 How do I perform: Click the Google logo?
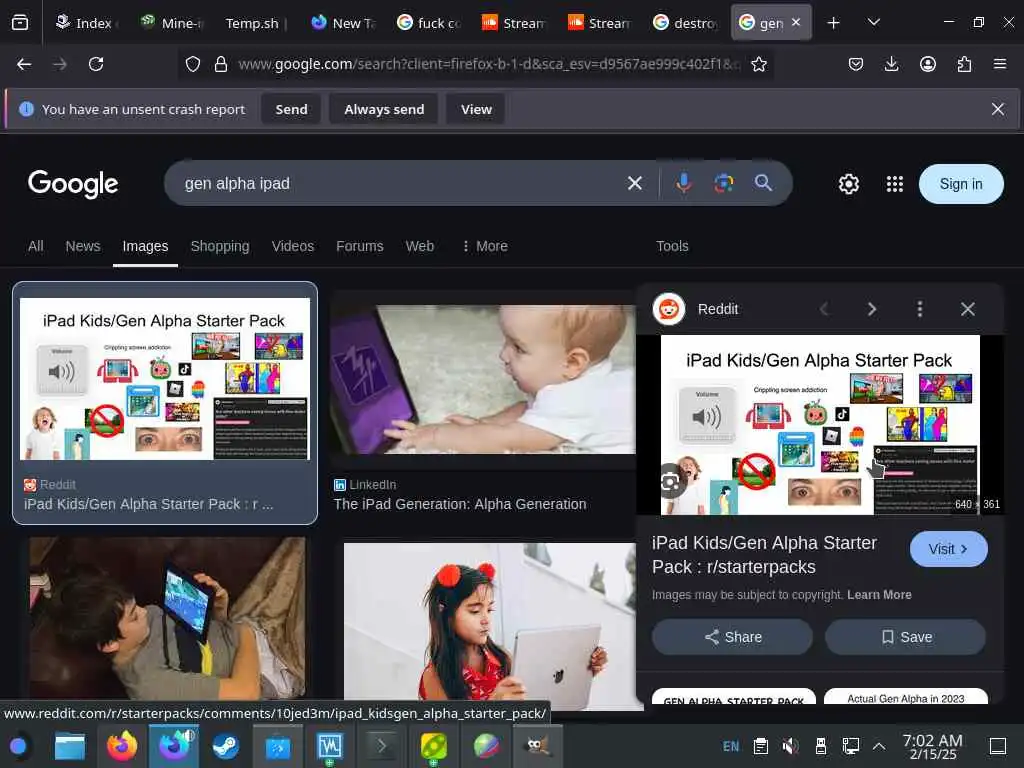73,184
